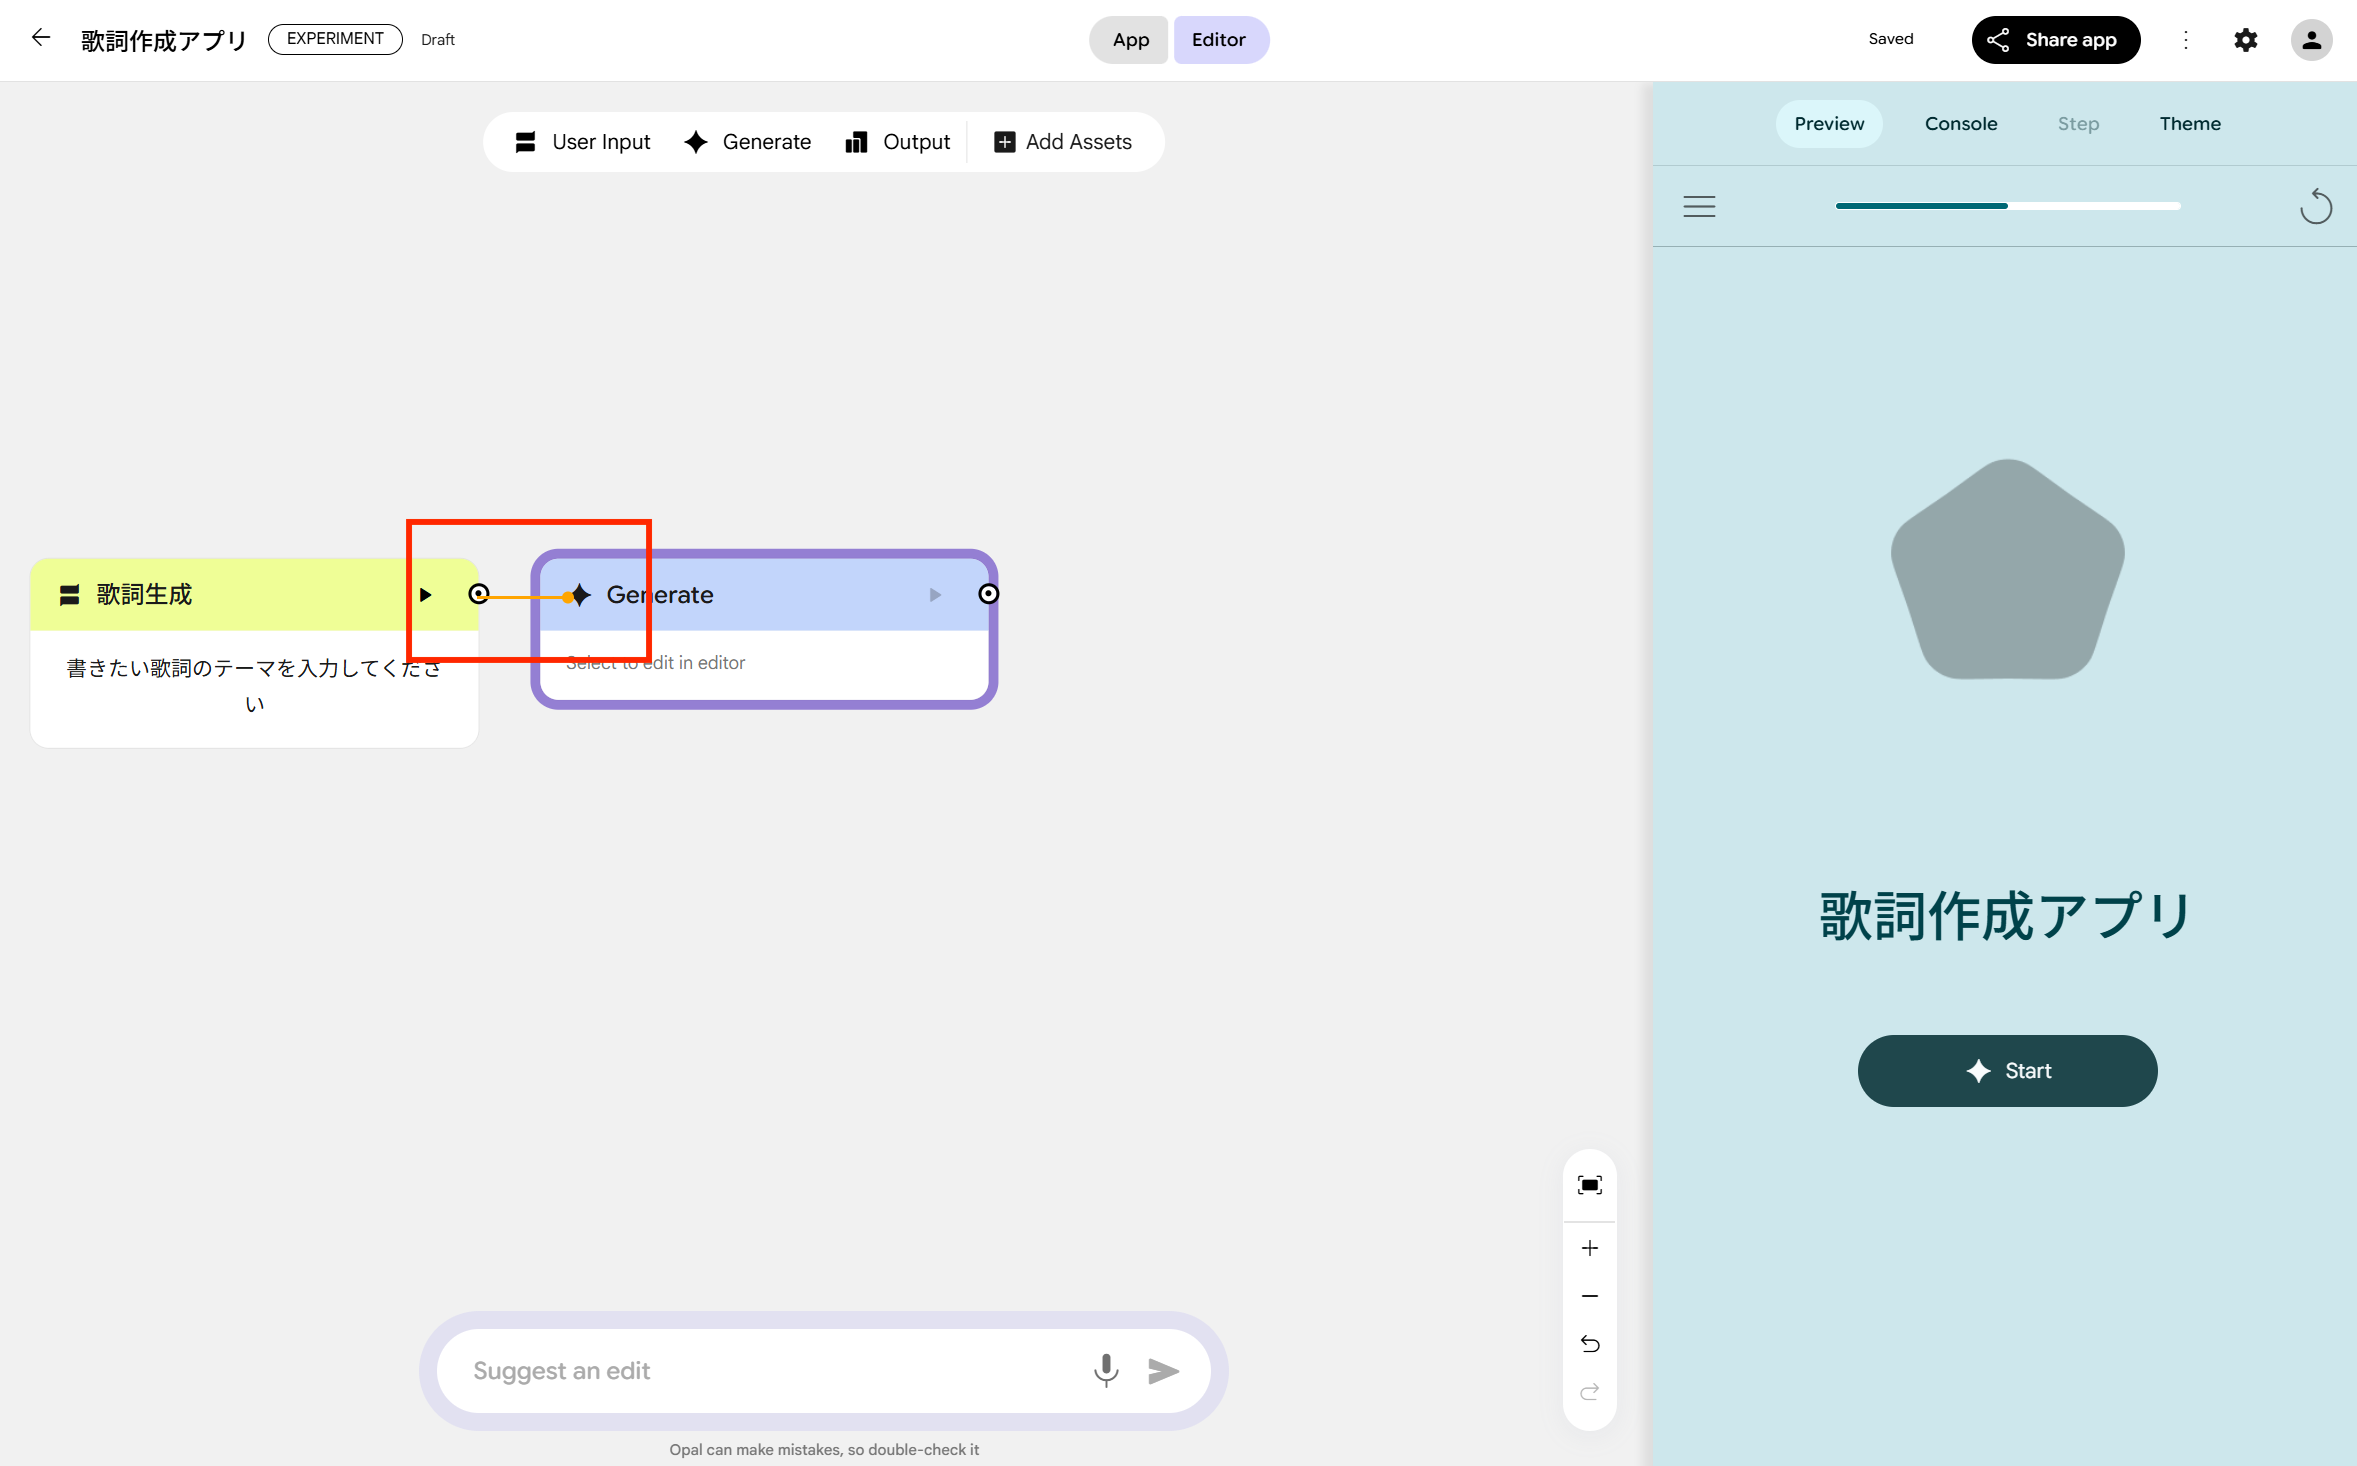
Task: Restart preview with the refresh icon
Action: [2315, 207]
